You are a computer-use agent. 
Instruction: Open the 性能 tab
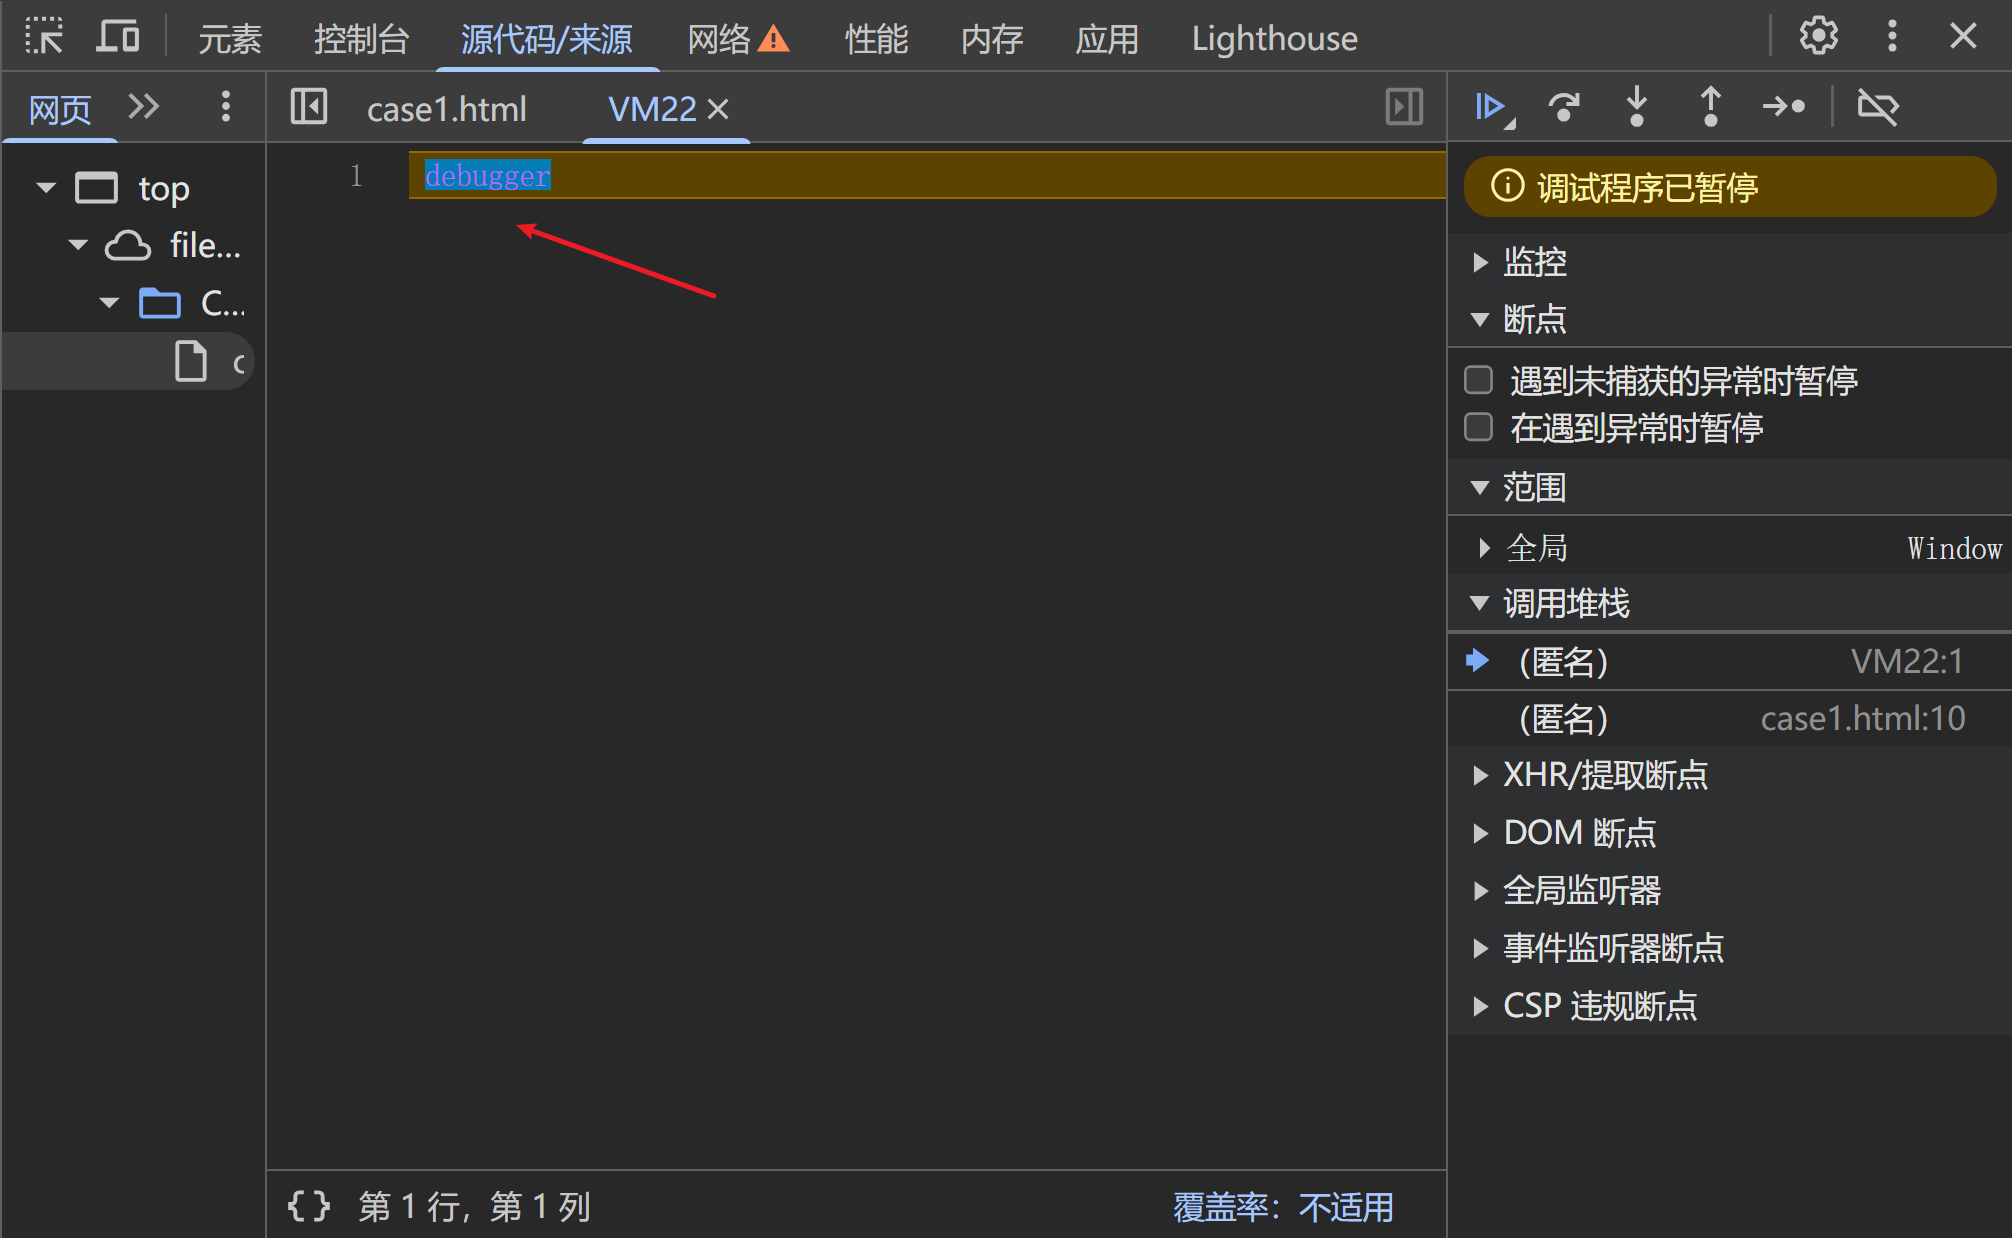(876, 39)
